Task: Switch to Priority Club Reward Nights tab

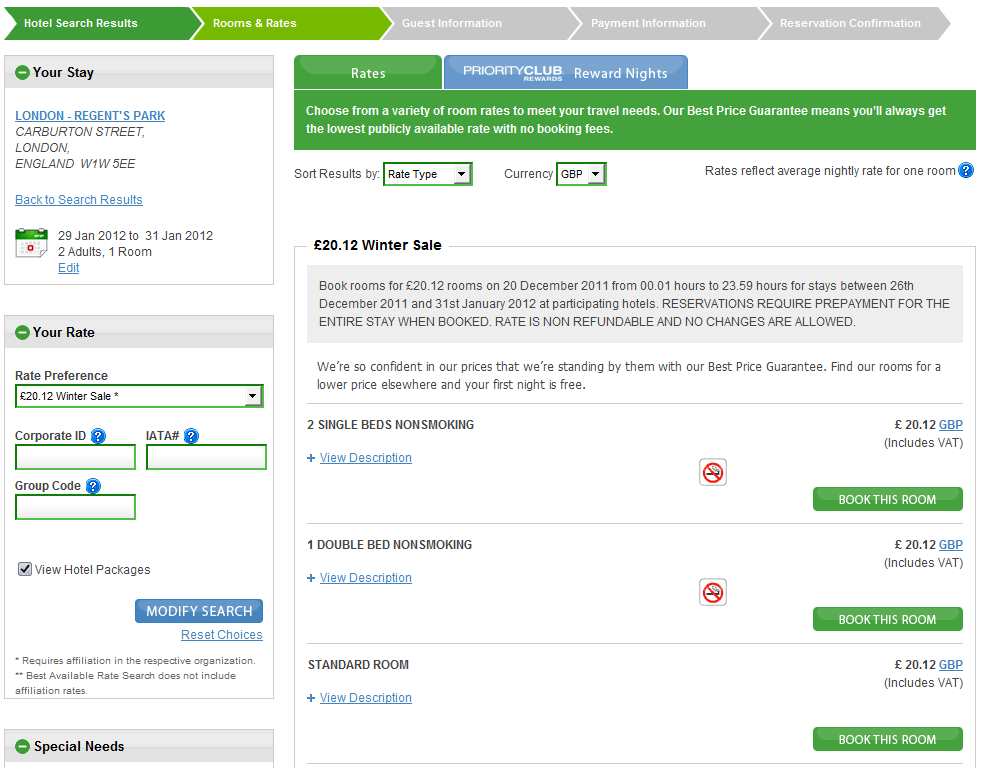Action: pyautogui.click(x=566, y=73)
